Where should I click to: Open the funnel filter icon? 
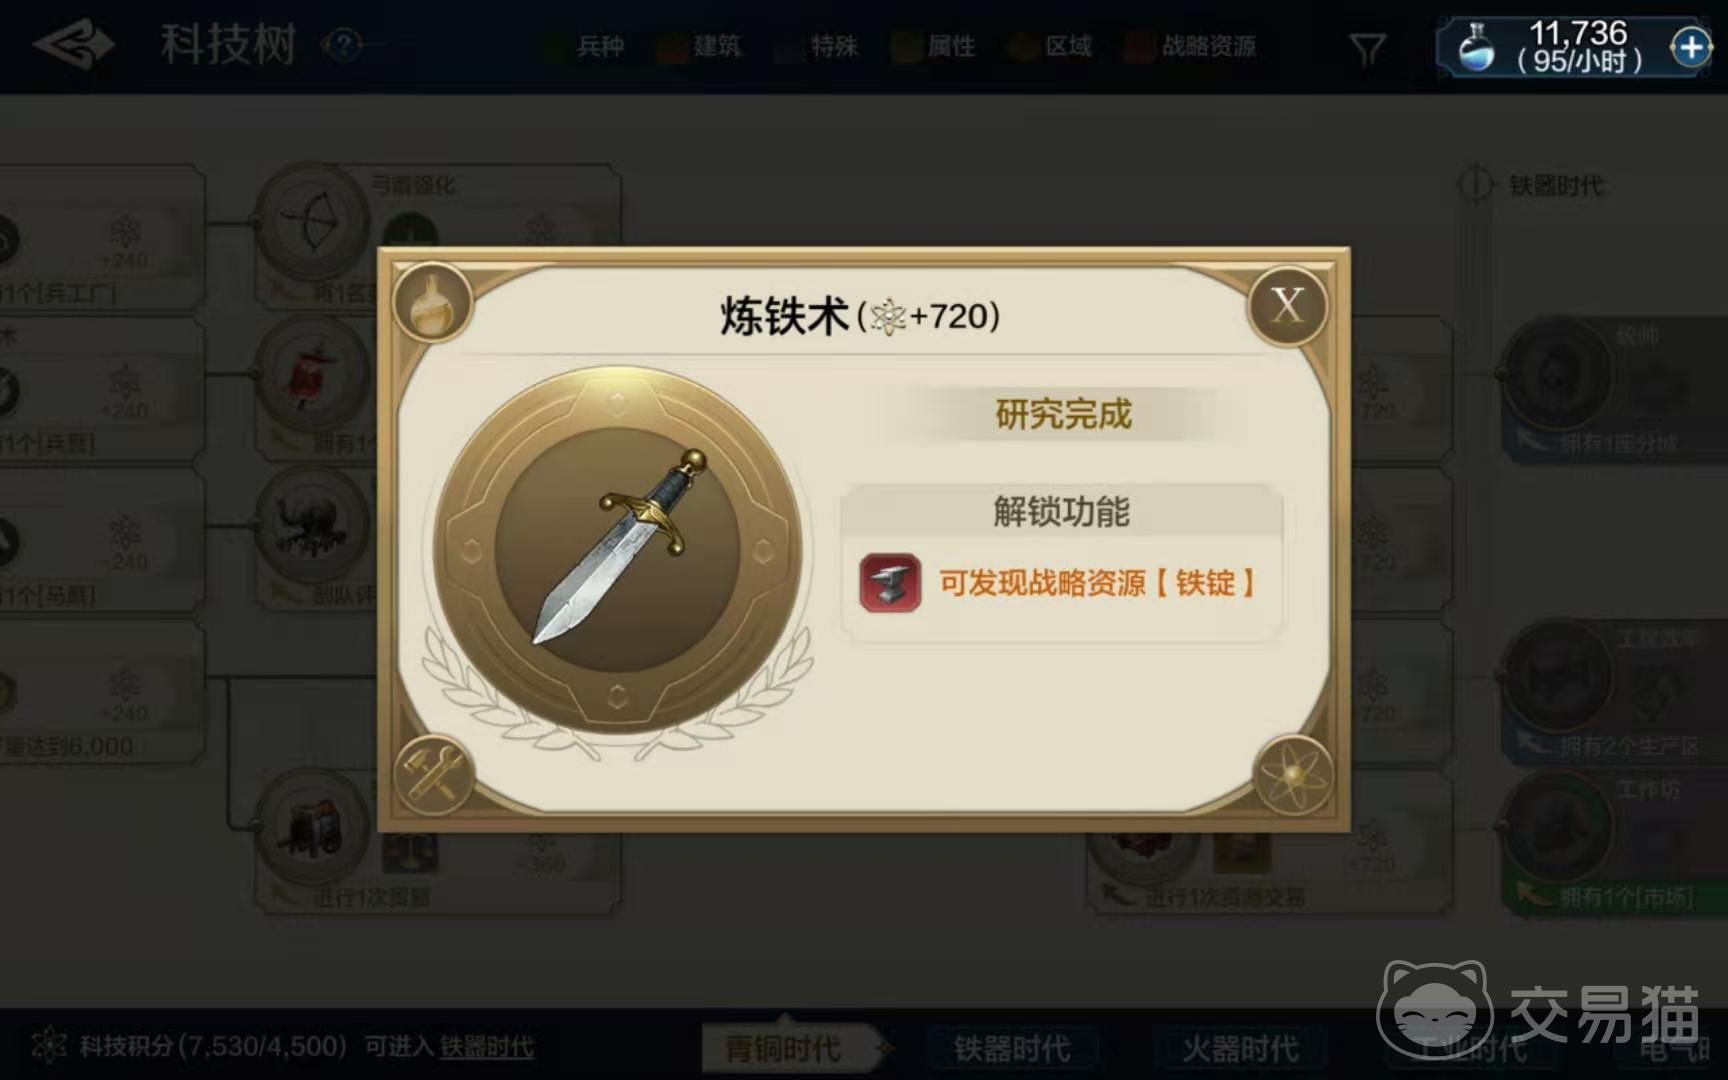(x=1367, y=48)
